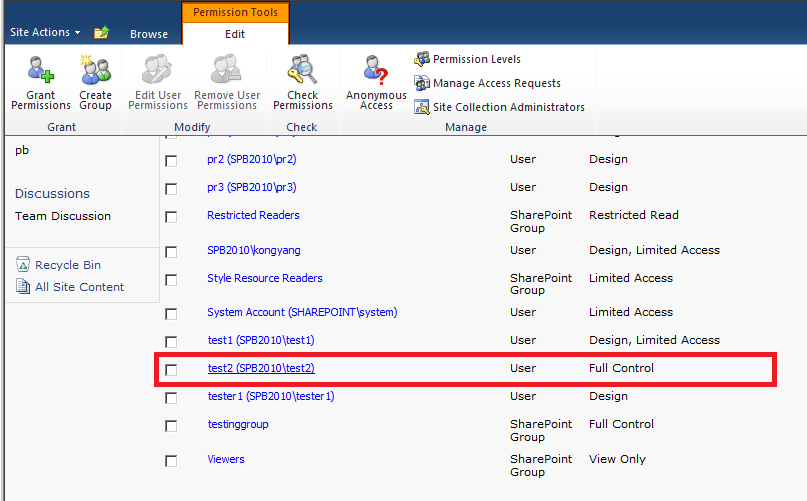This screenshot has height=501, width=807.
Task: Select the test1 (SPB2010\test1) checkbox
Action: coord(171,342)
